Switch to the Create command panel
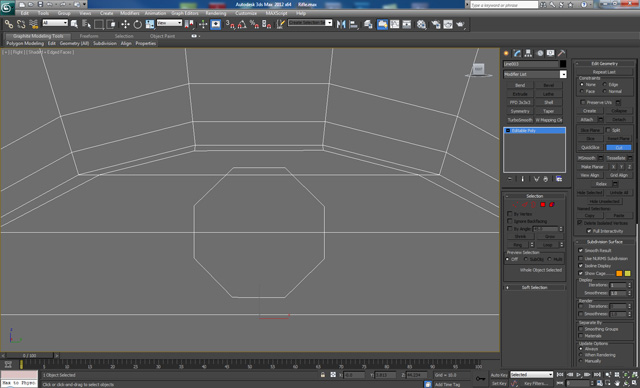 [506, 53]
